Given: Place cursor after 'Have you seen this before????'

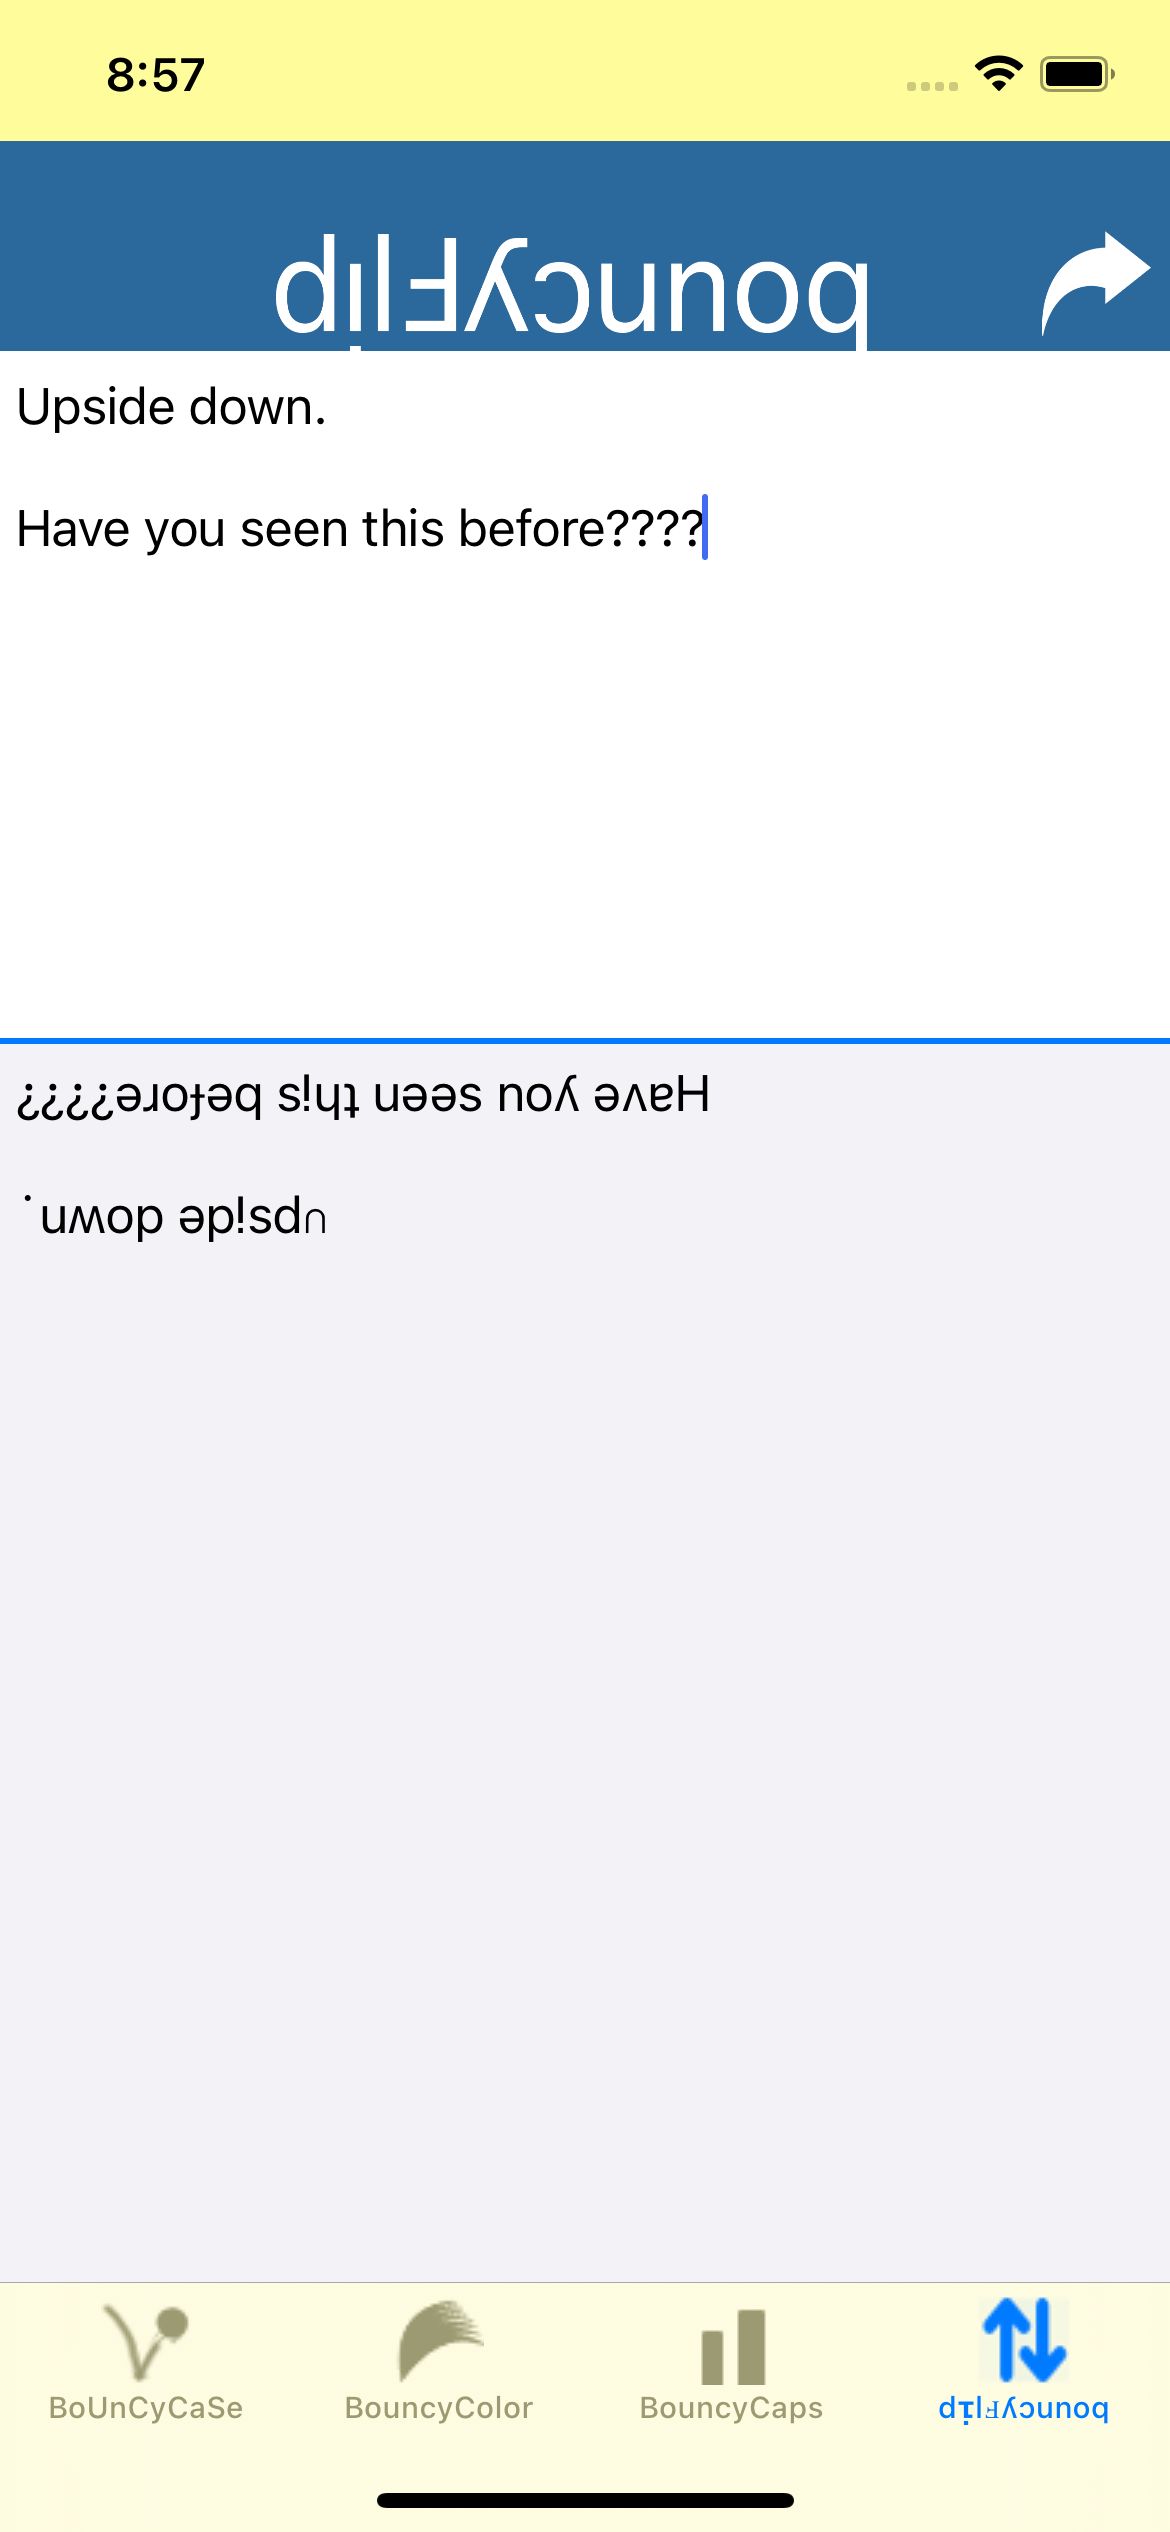Looking at the screenshot, I should (704, 528).
